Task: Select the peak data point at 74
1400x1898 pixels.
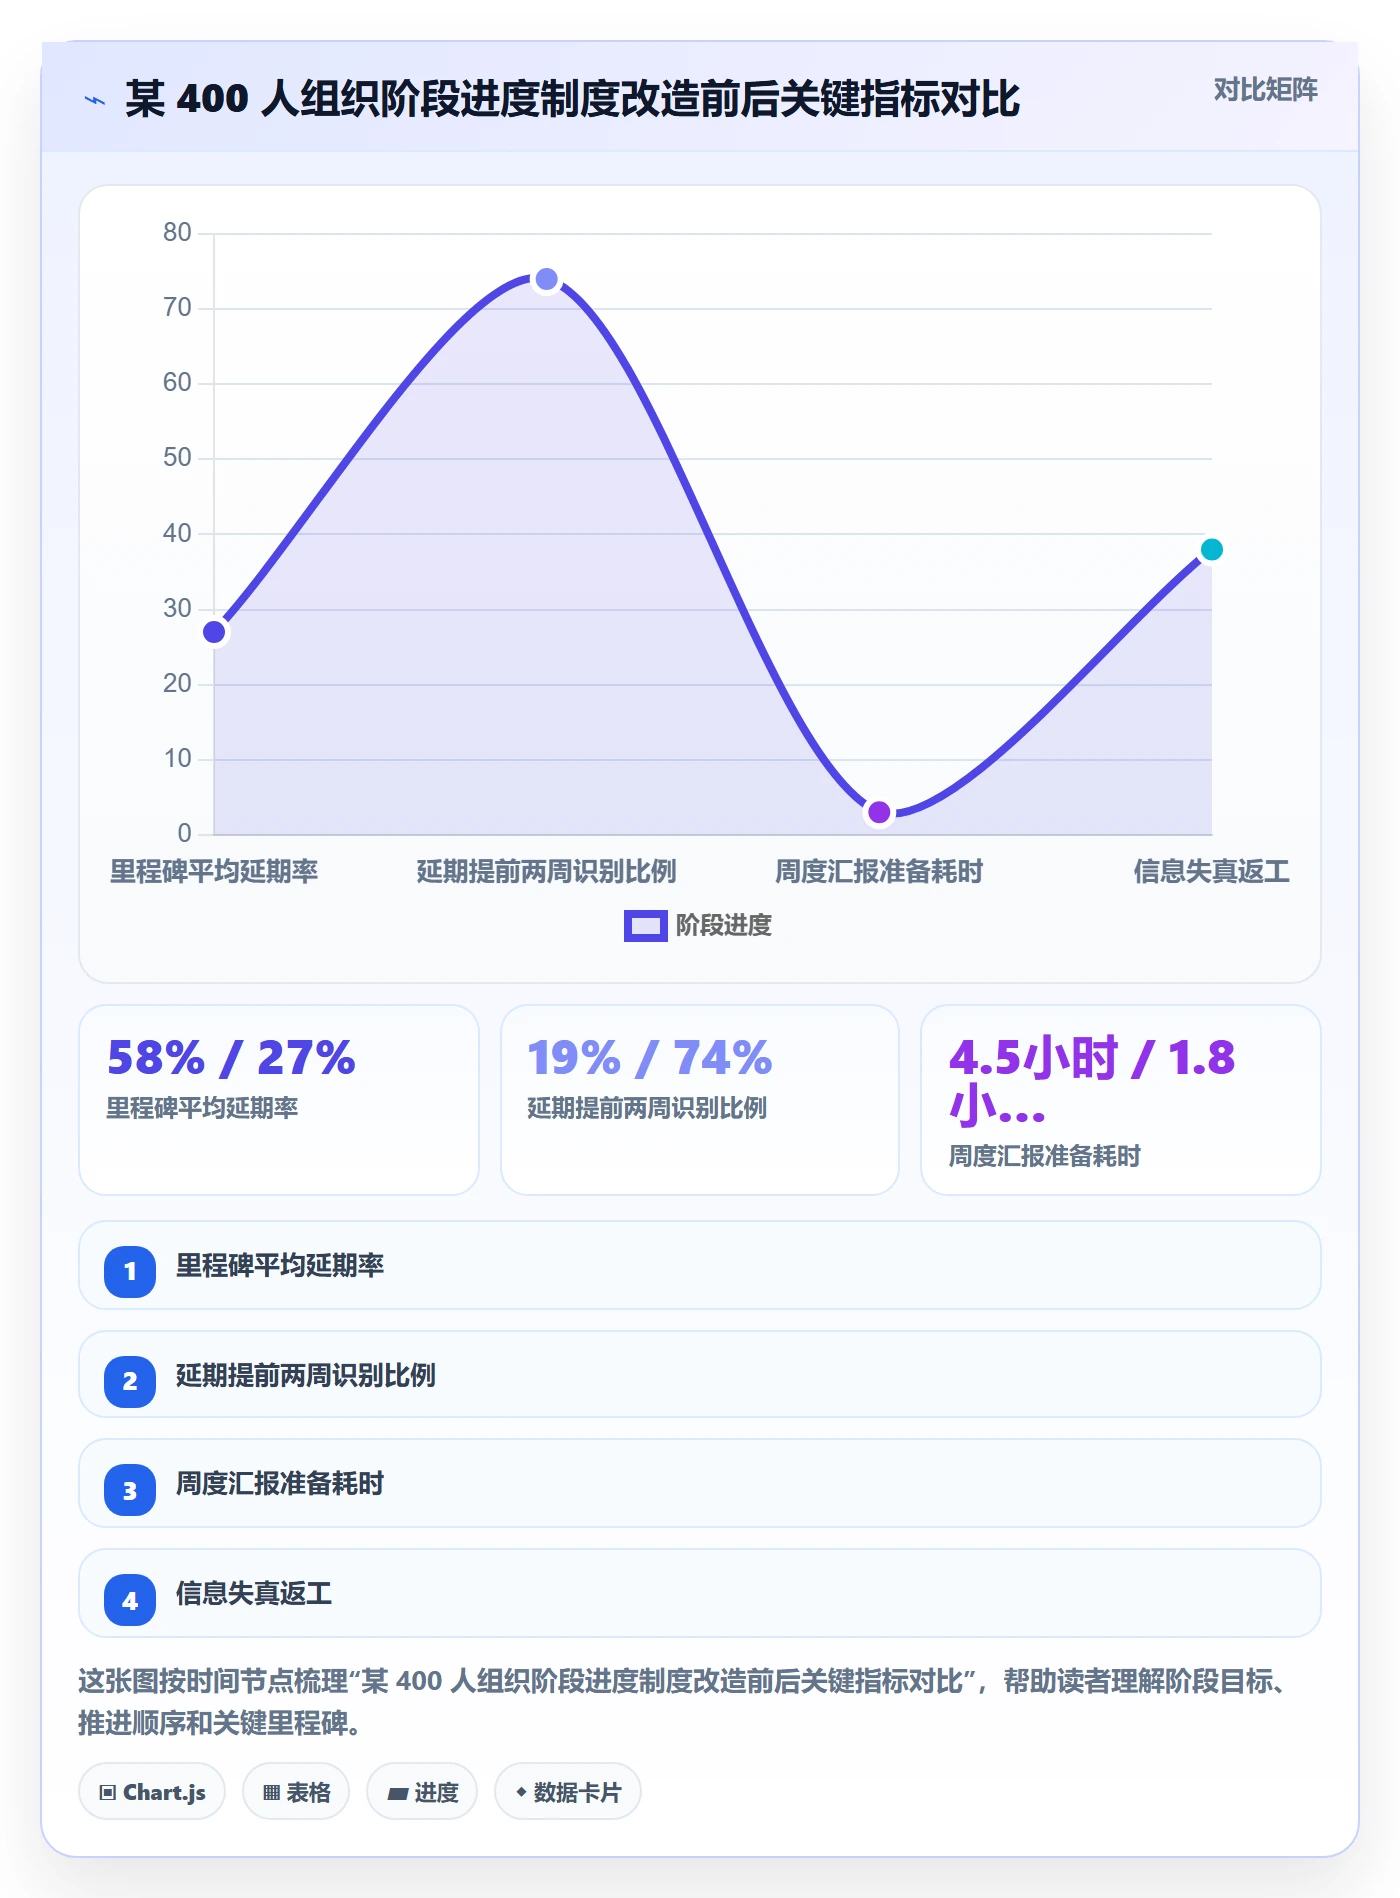Action: coord(546,279)
